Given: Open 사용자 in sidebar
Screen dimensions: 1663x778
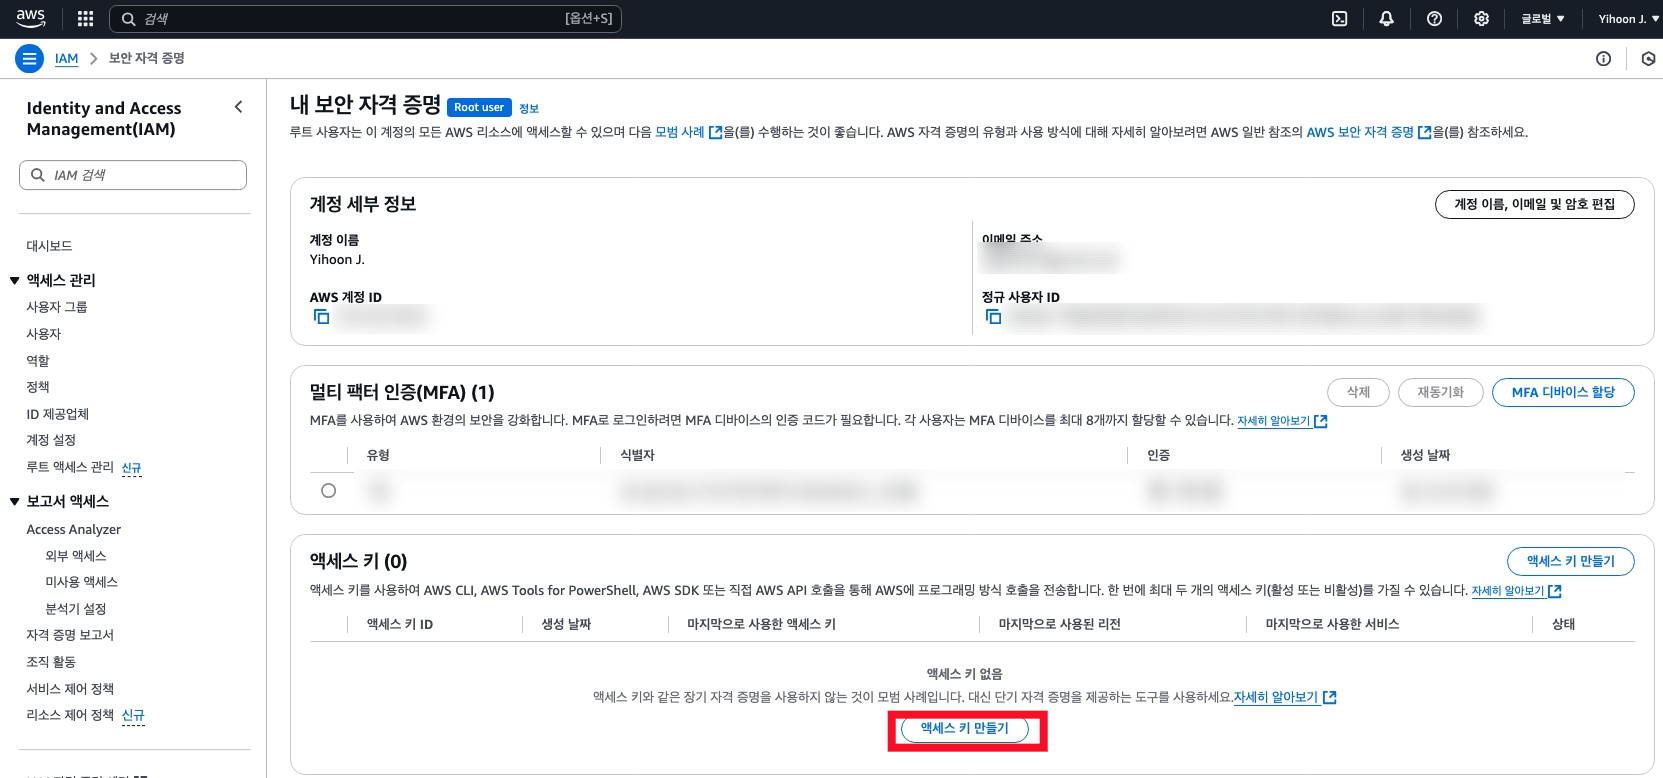Looking at the screenshot, I should (44, 334).
